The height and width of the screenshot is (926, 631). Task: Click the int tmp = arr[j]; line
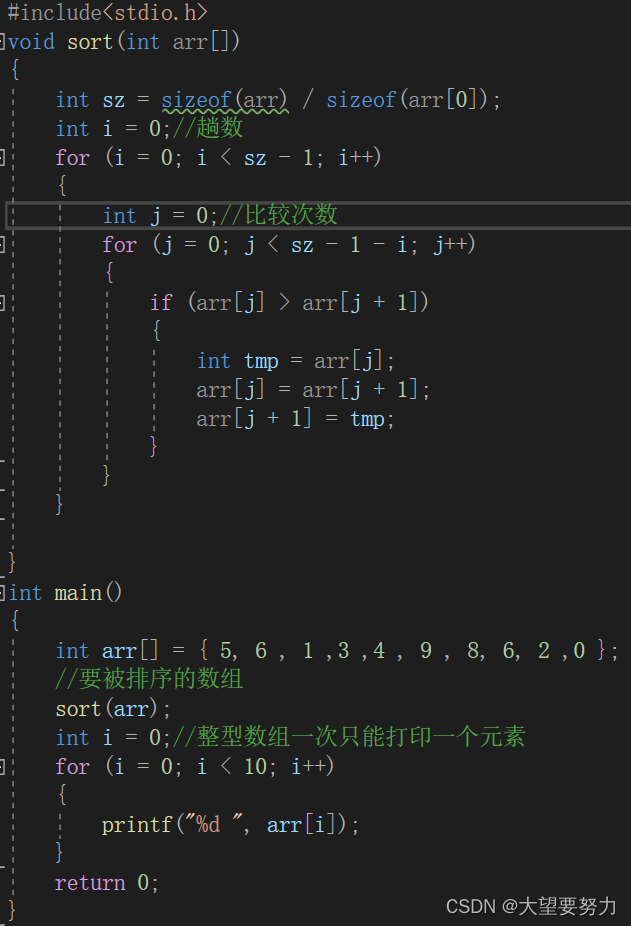295,360
